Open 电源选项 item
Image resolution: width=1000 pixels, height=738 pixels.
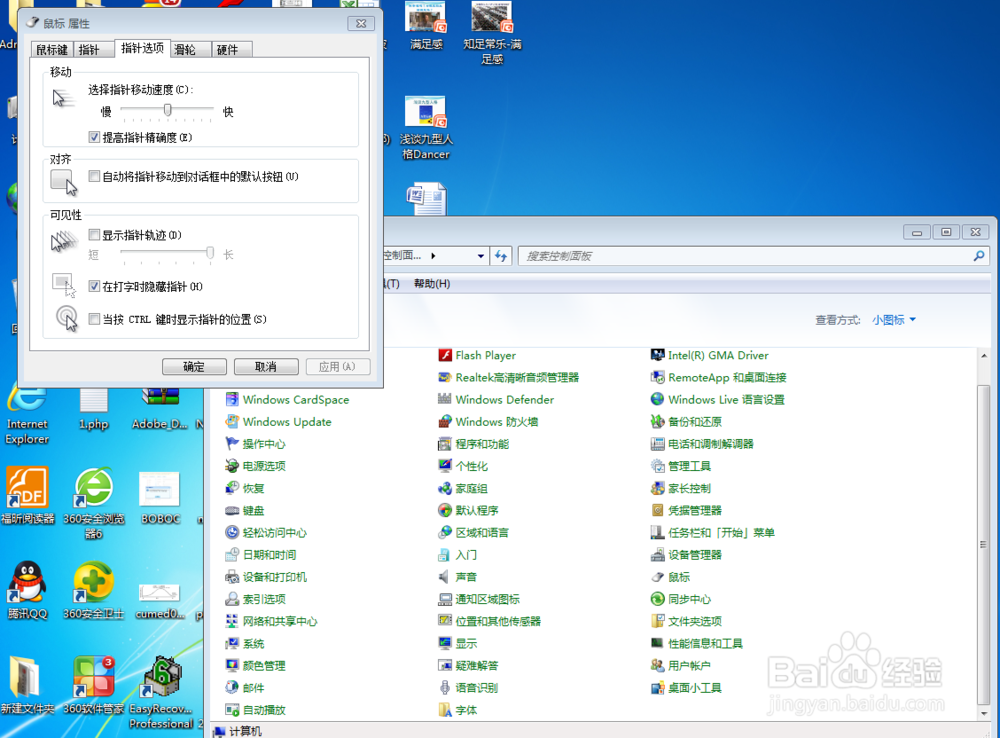tap(255, 466)
